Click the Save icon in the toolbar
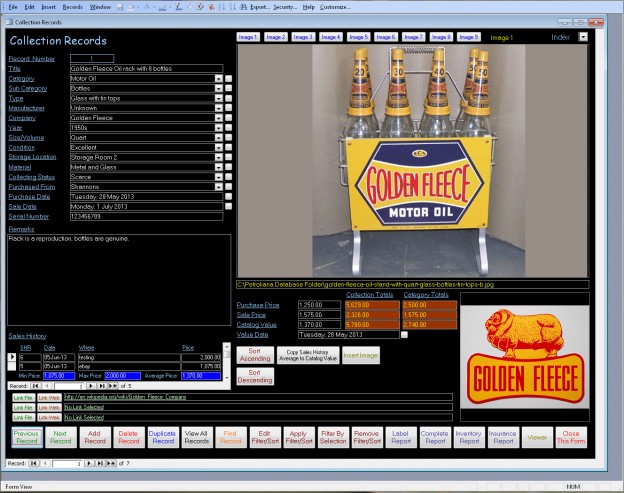624x493 pixels. [120, 7]
